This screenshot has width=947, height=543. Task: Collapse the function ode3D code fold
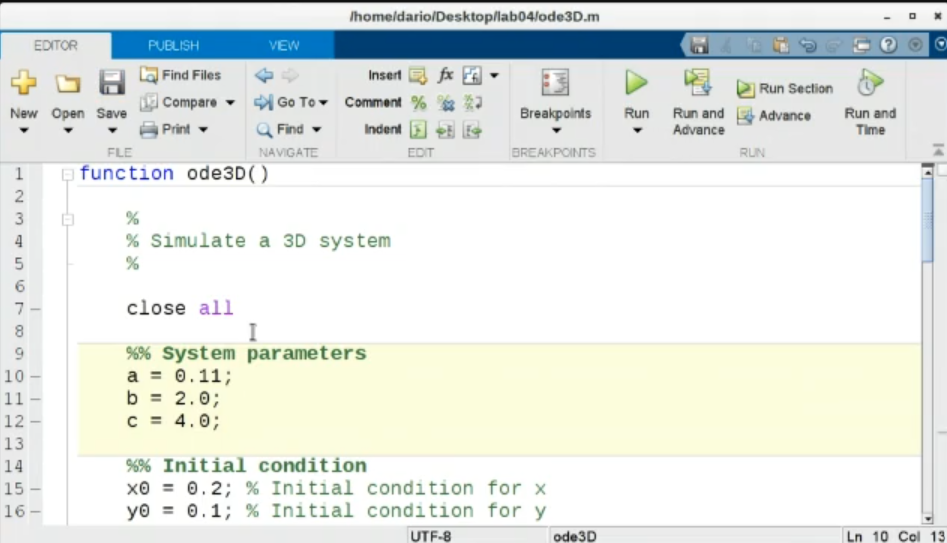click(x=68, y=174)
